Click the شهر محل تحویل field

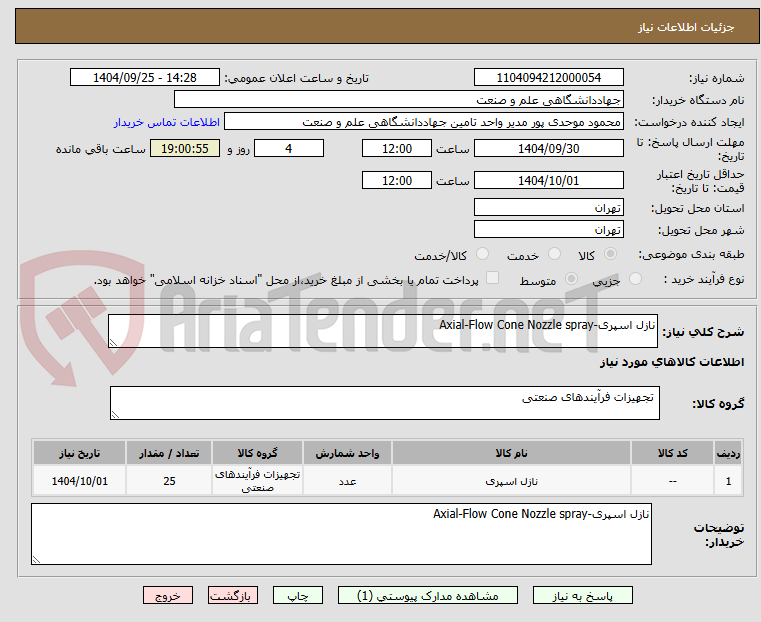(548, 229)
